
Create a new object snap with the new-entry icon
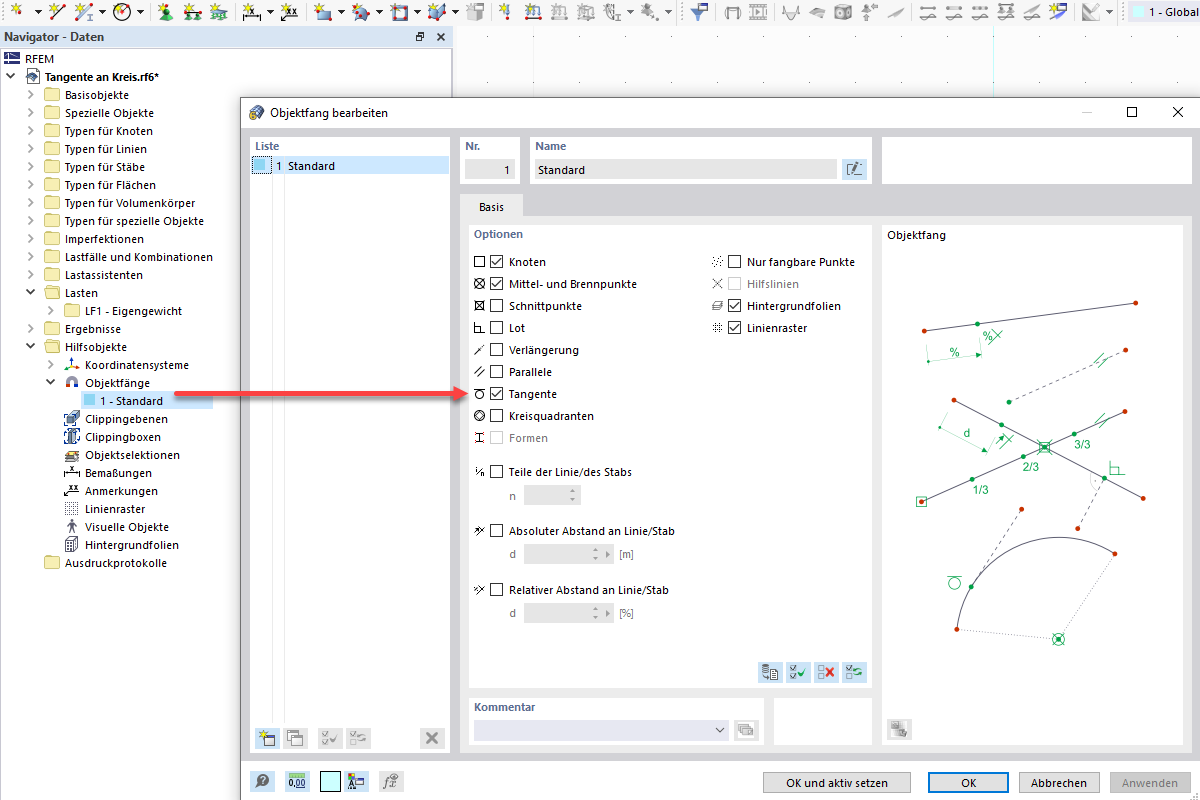pyautogui.click(x=267, y=738)
